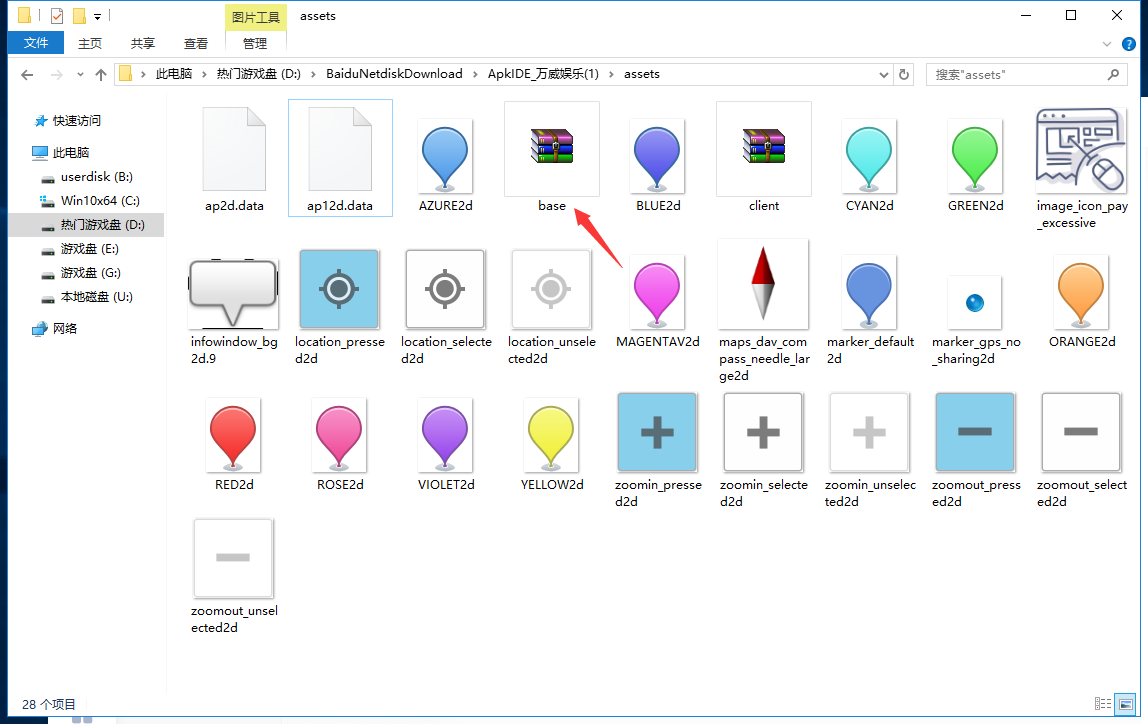Select the base archive file
This screenshot has height=724, width=1148.
[552, 149]
